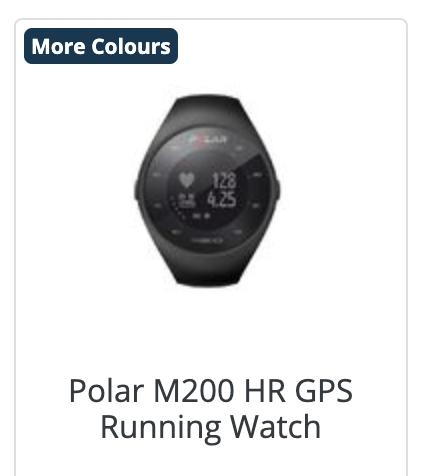Click the left side button of the watch
This screenshot has width=422, height=476.
coord(136,190)
